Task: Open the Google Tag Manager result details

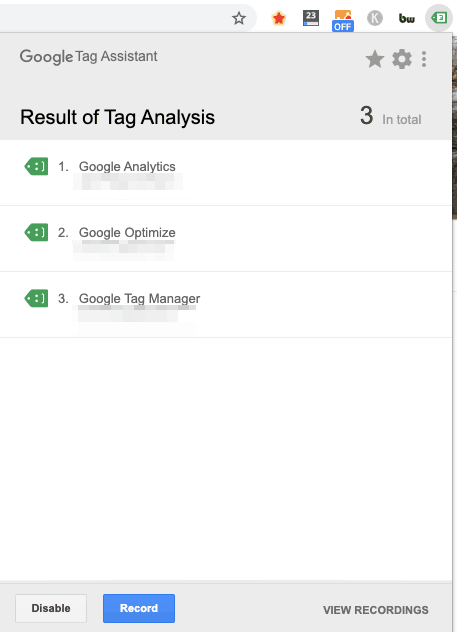Action: (x=226, y=305)
